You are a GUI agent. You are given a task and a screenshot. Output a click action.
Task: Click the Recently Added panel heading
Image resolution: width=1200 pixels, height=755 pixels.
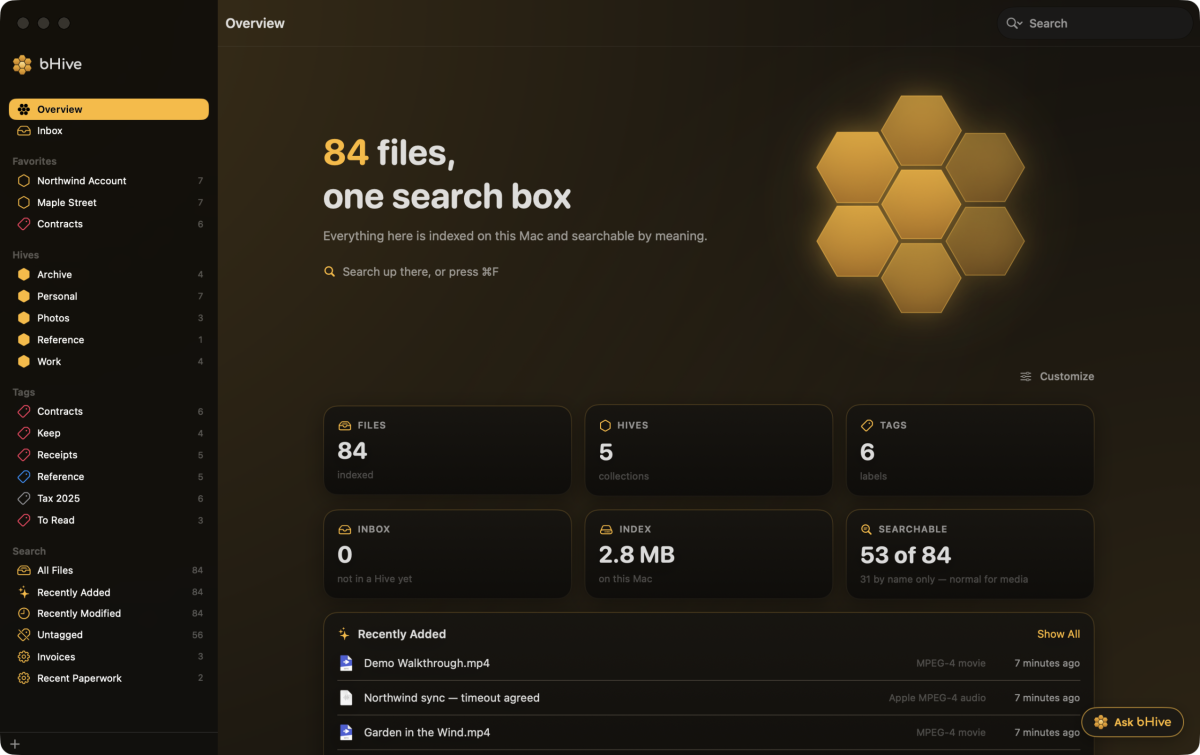coord(402,634)
